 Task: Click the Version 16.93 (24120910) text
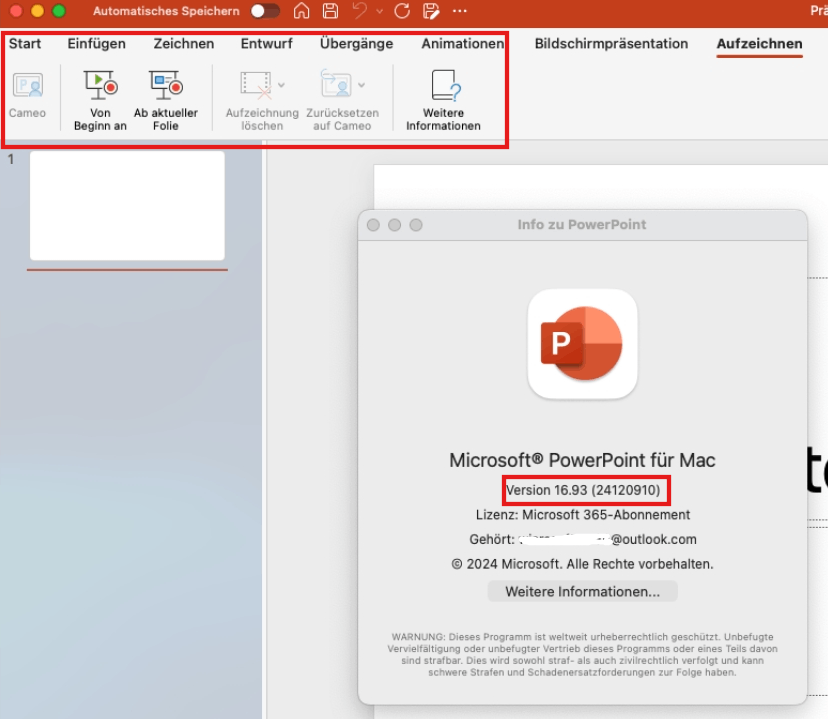point(583,490)
